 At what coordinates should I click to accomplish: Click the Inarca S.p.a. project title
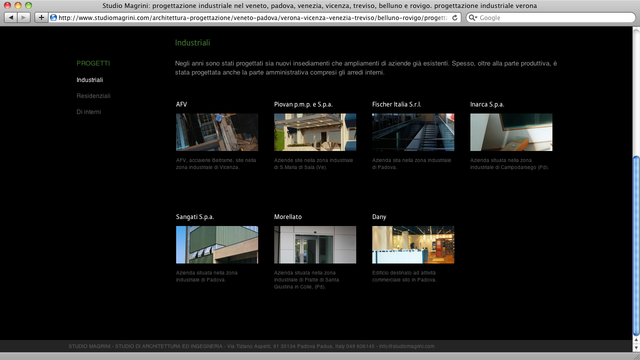tap(487, 104)
